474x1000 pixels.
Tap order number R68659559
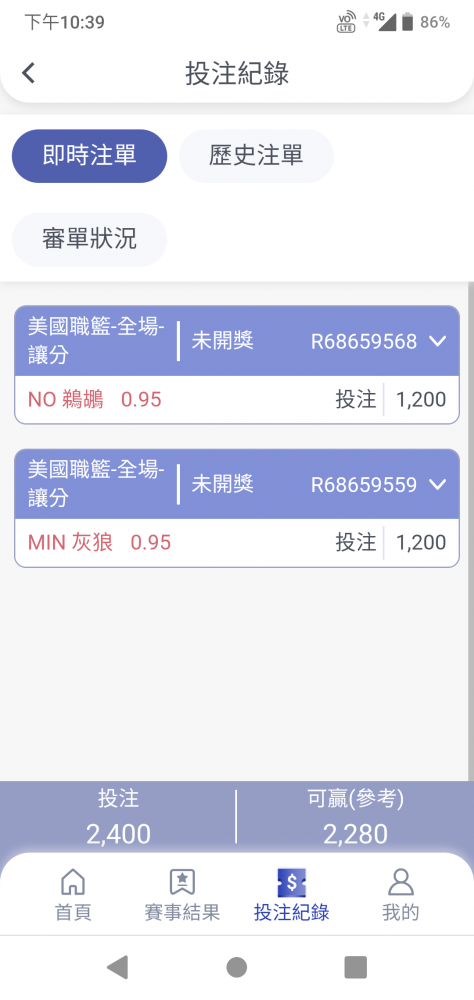tap(364, 485)
